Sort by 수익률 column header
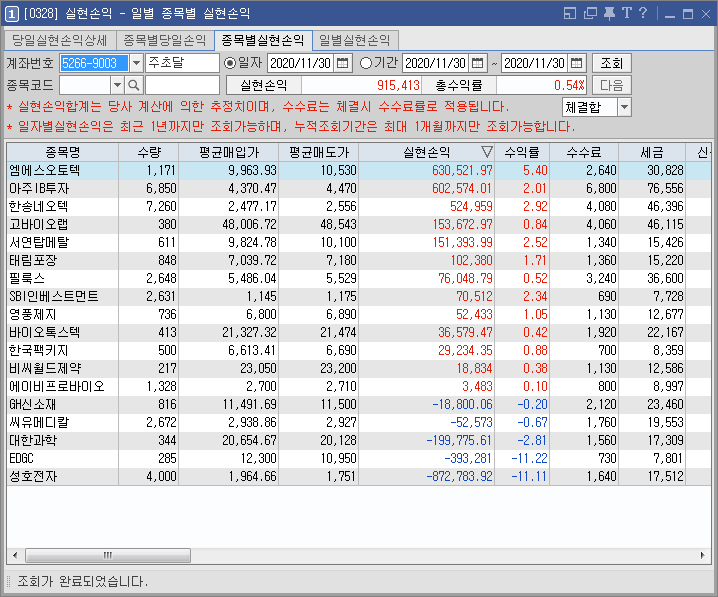This screenshot has height=597, width=718. point(522,152)
